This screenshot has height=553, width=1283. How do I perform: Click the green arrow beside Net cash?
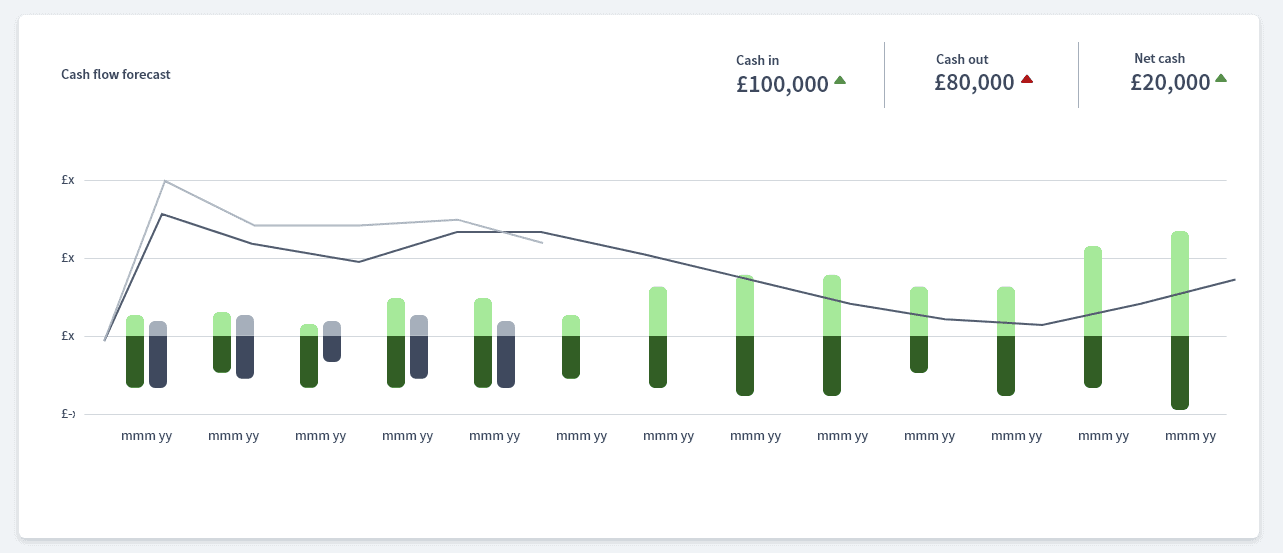click(x=1221, y=78)
